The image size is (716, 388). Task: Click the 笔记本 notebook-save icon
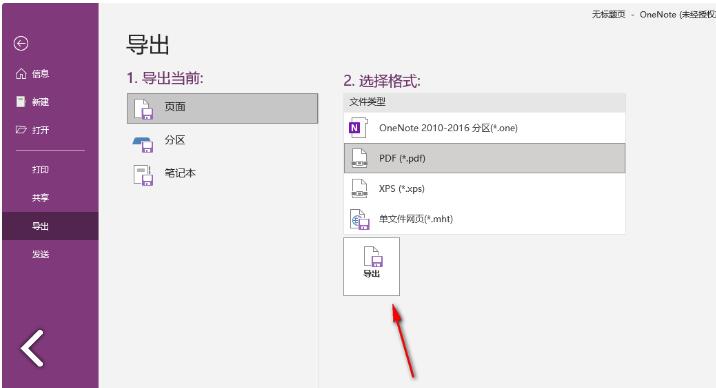pyautogui.click(x=143, y=176)
